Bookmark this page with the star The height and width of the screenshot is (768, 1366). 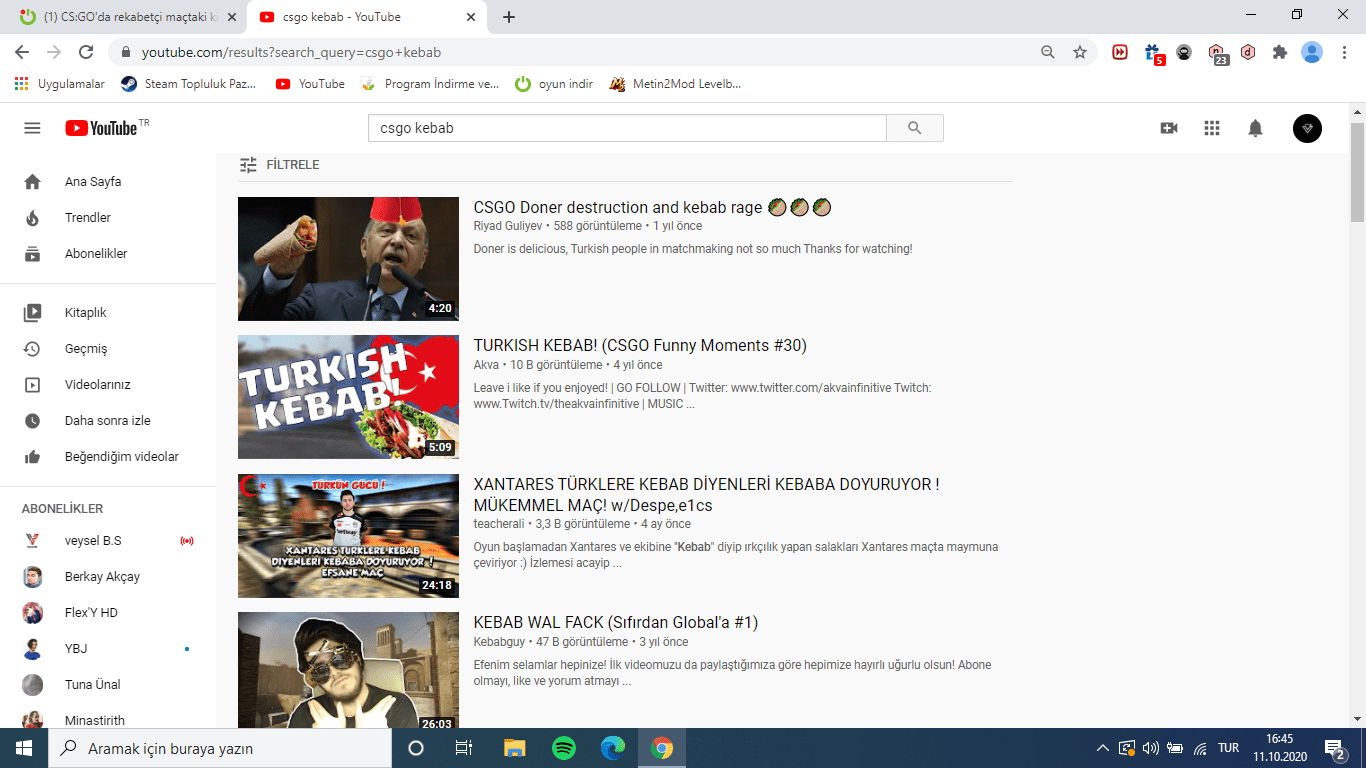click(x=1080, y=52)
